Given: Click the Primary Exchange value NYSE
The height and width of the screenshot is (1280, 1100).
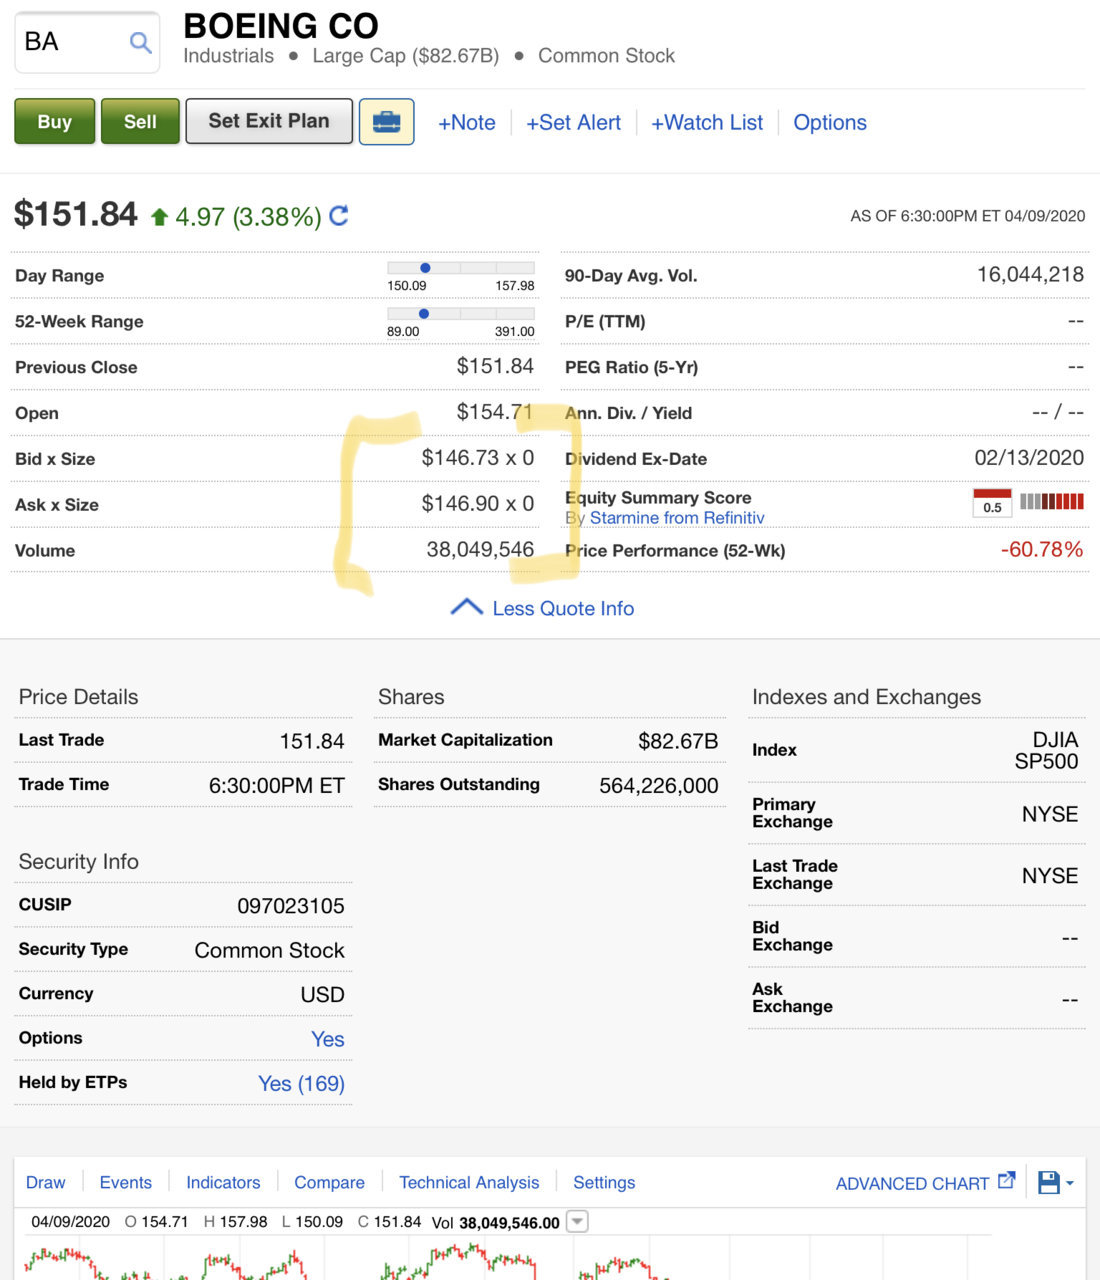Looking at the screenshot, I should click(1050, 814).
